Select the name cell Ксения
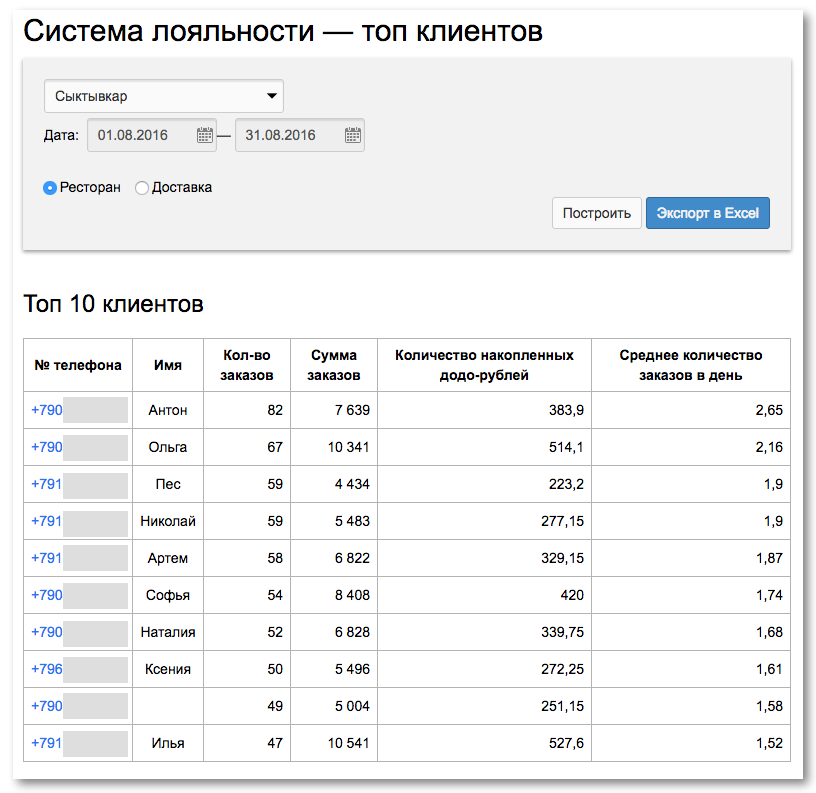 tap(168, 669)
